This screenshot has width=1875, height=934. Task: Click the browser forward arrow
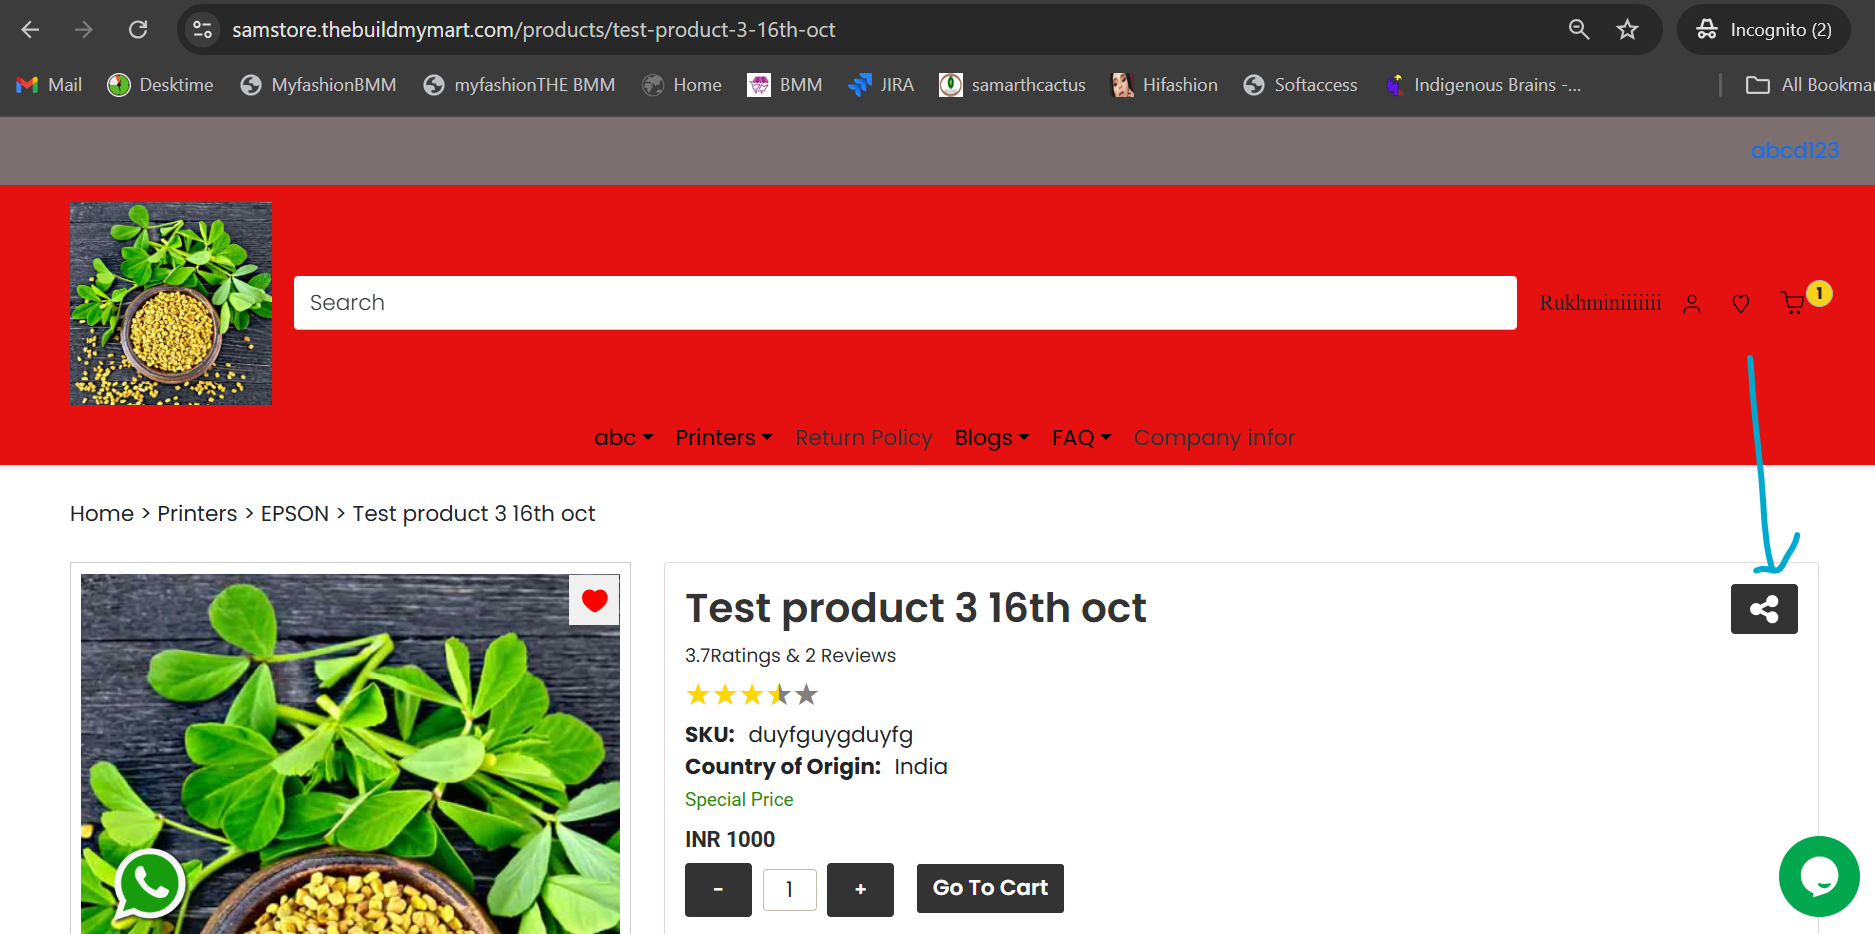click(84, 30)
